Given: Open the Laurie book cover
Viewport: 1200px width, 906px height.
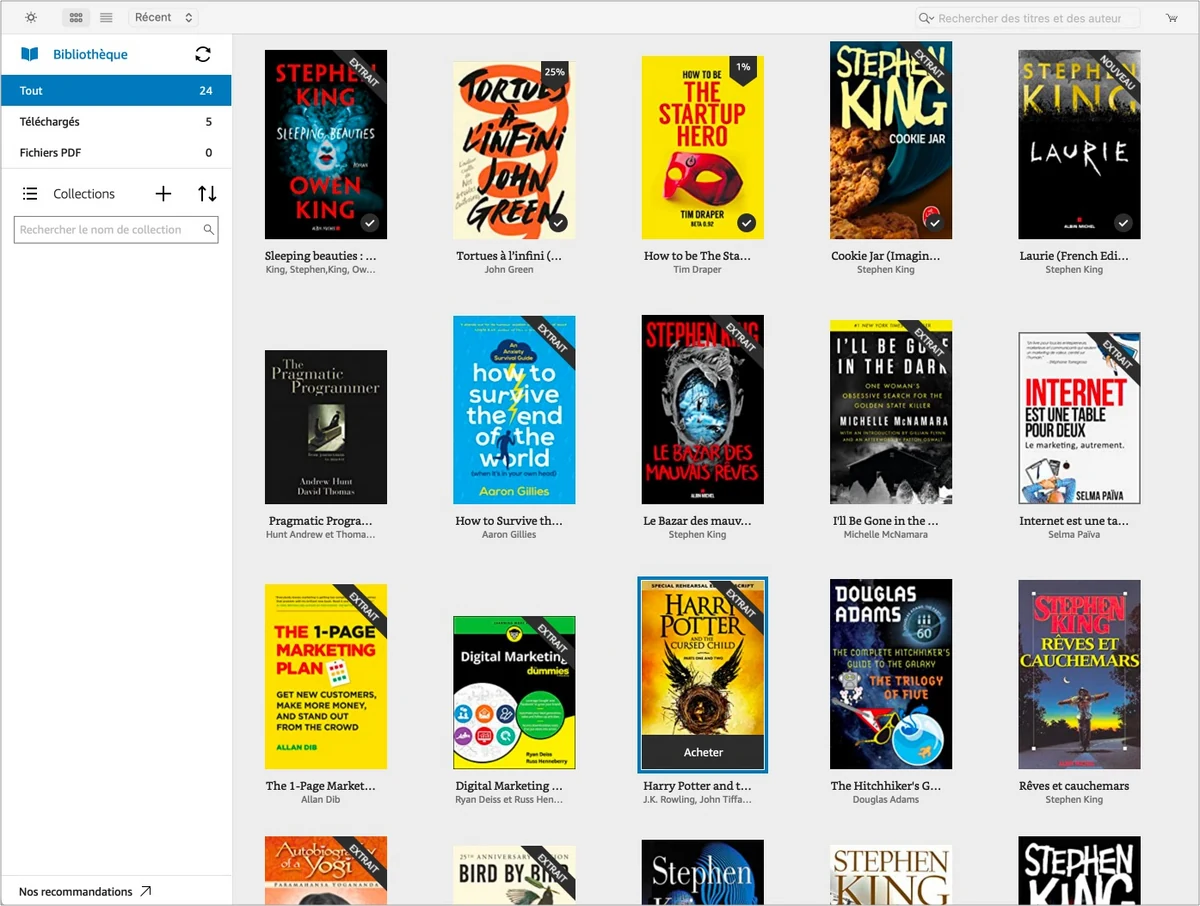Looking at the screenshot, I should coord(1079,145).
